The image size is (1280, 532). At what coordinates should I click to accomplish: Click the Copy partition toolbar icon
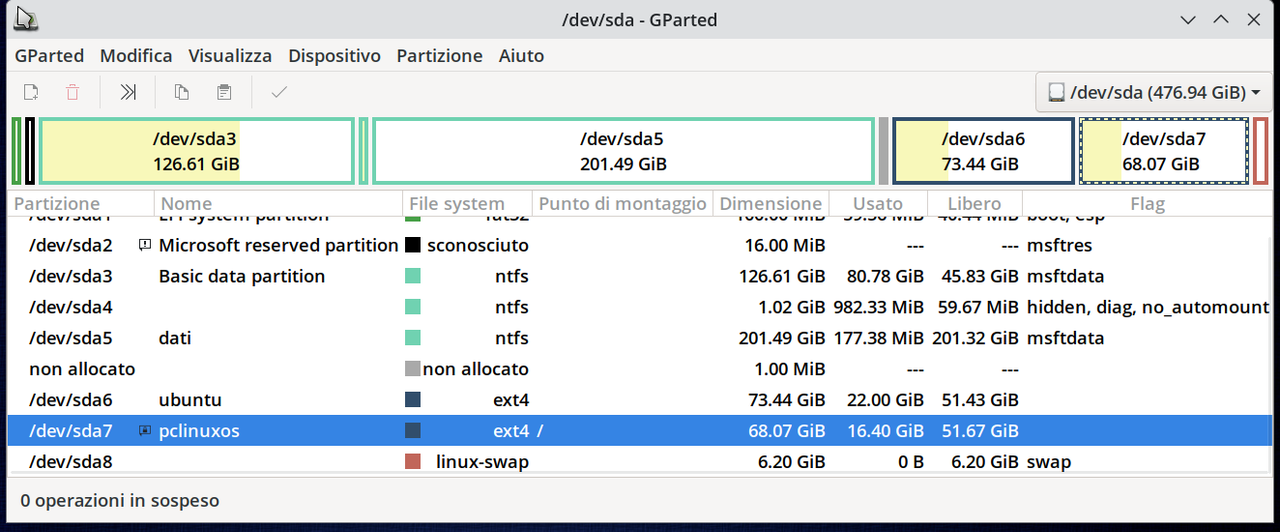(181, 93)
